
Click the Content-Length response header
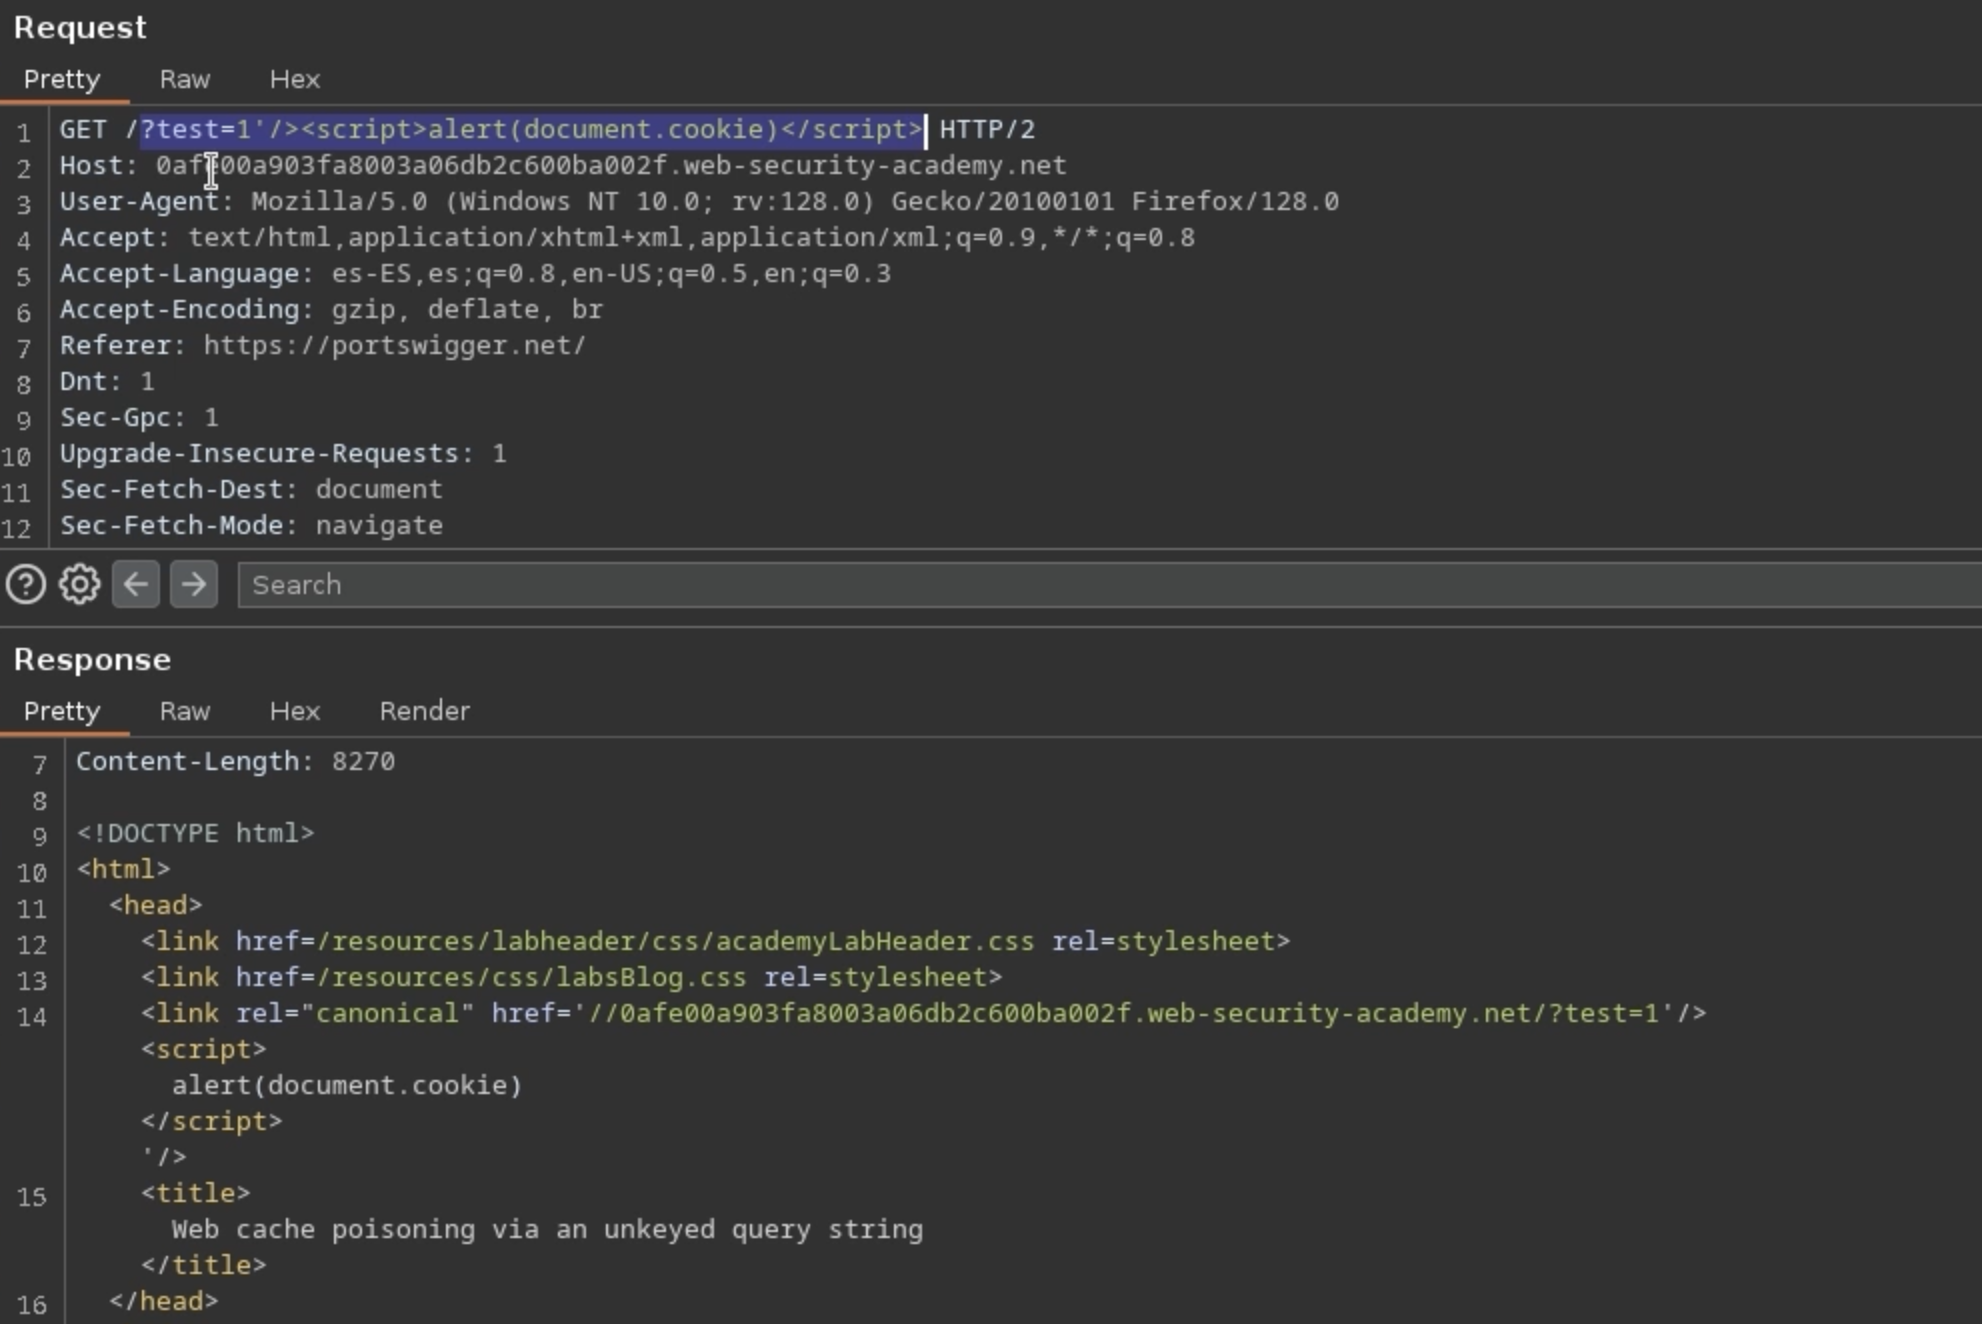coord(235,762)
